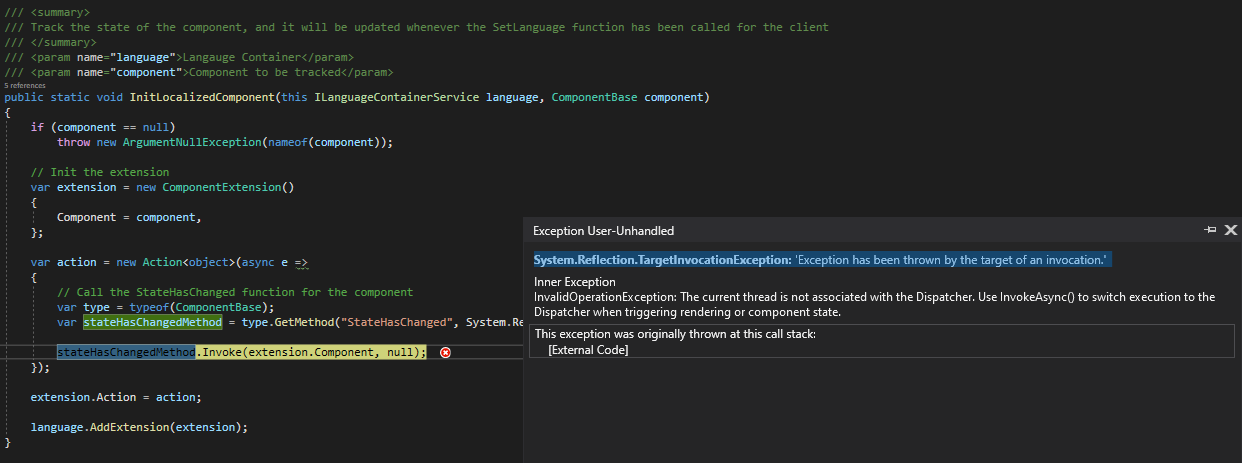
Task: Click the 'Inner Exception' label
Action: click(575, 282)
